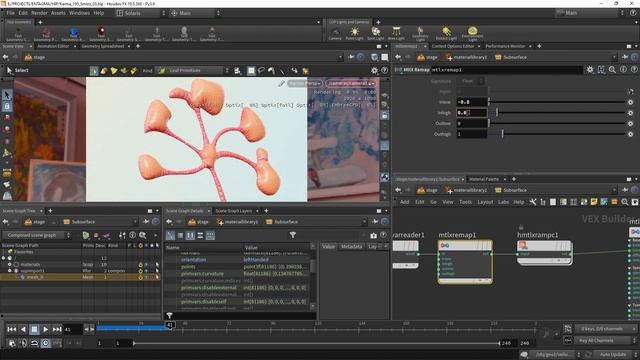Play animation forward
This screenshot has height=360, width=640.
tap(45, 329)
